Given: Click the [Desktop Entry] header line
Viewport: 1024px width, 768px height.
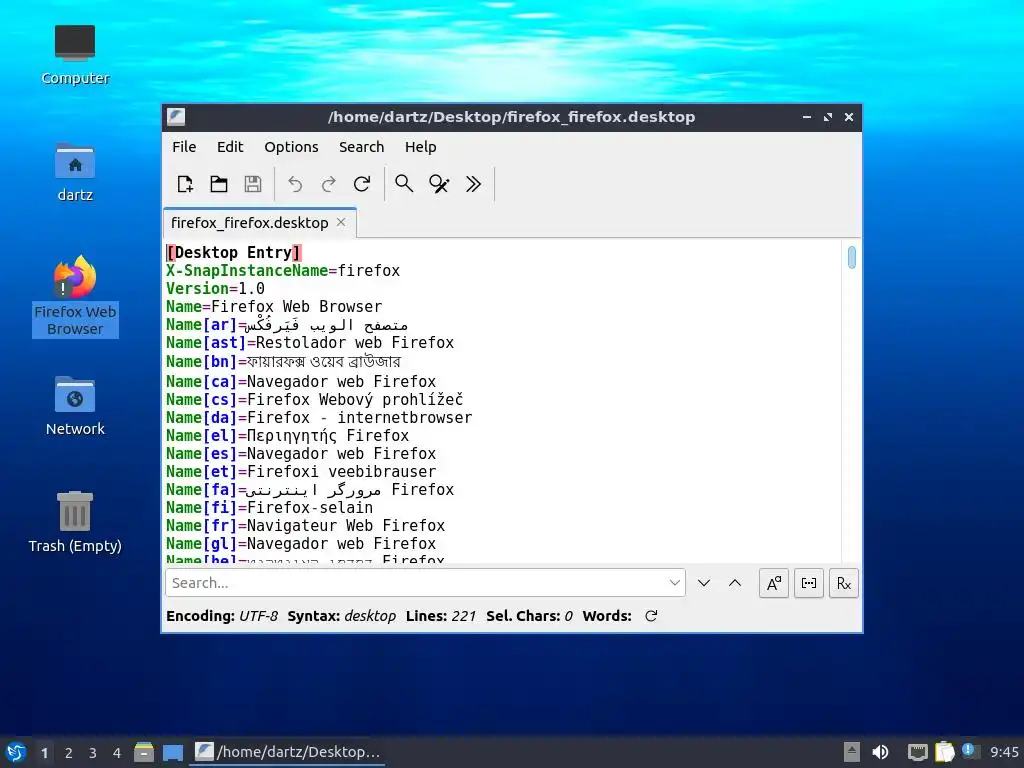Looking at the screenshot, I should 234,253.
